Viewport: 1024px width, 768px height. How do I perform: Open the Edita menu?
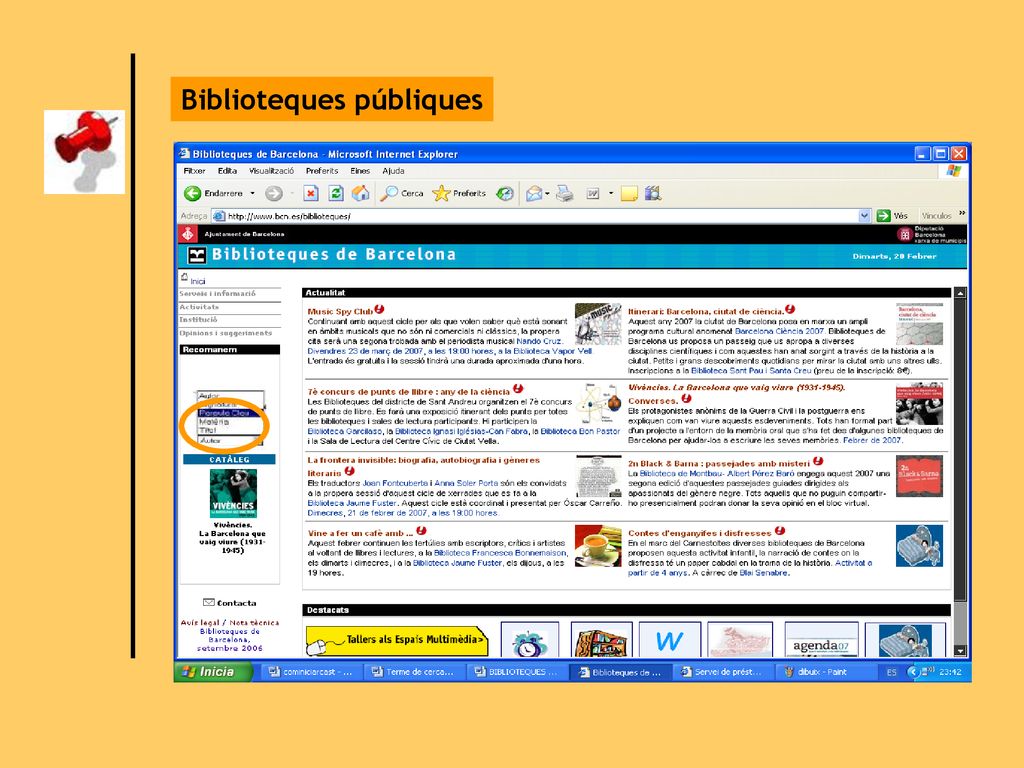pyautogui.click(x=227, y=171)
